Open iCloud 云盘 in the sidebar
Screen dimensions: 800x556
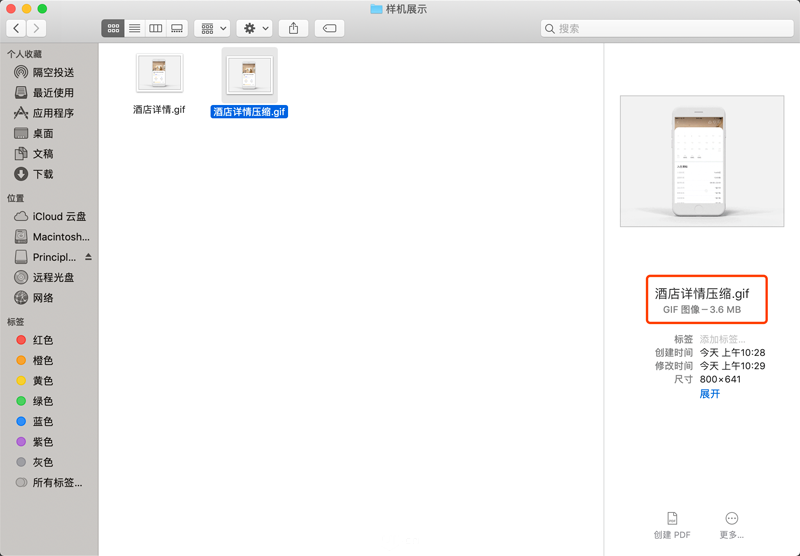point(49,216)
